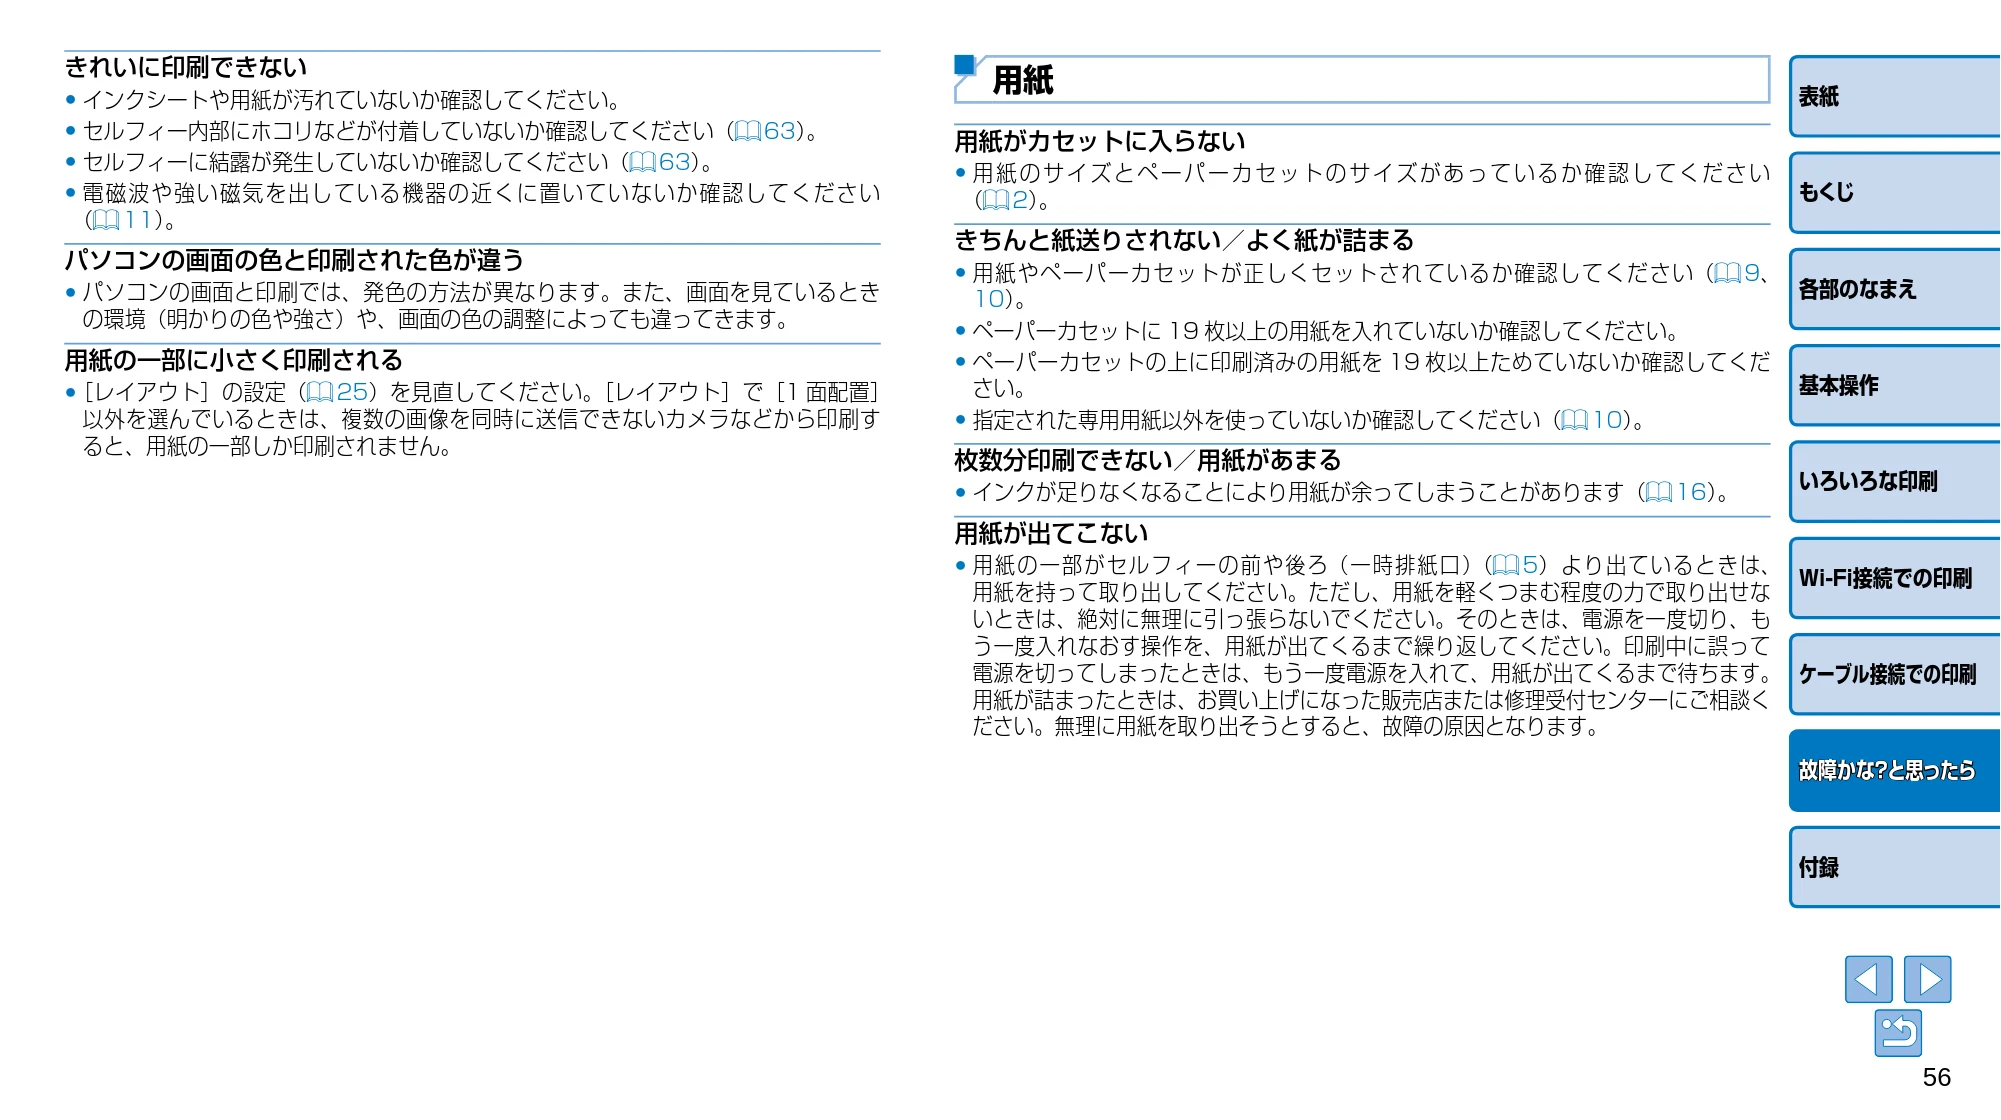Open the 表紙 side tab

click(1895, 96)
